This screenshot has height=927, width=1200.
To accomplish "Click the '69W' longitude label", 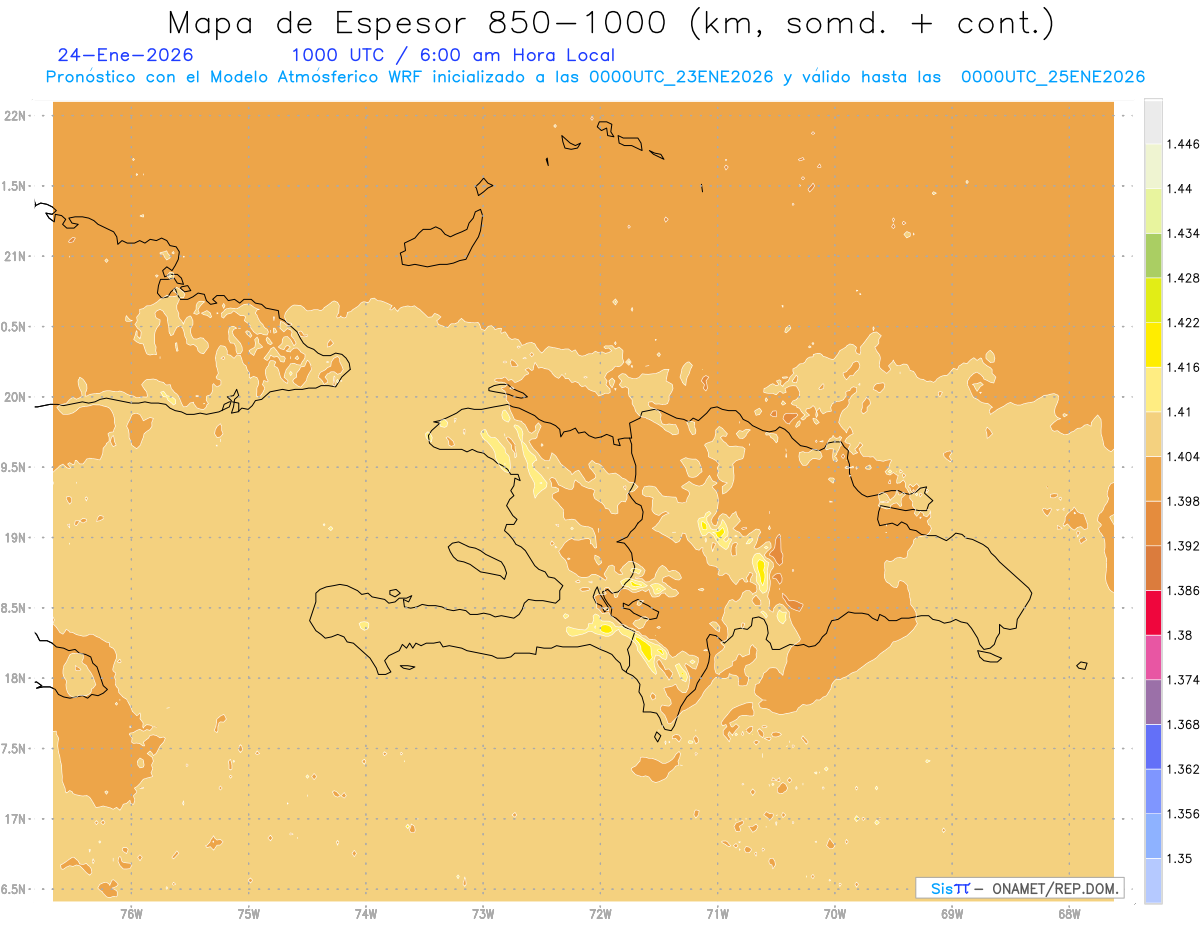I will coord(952,914).
